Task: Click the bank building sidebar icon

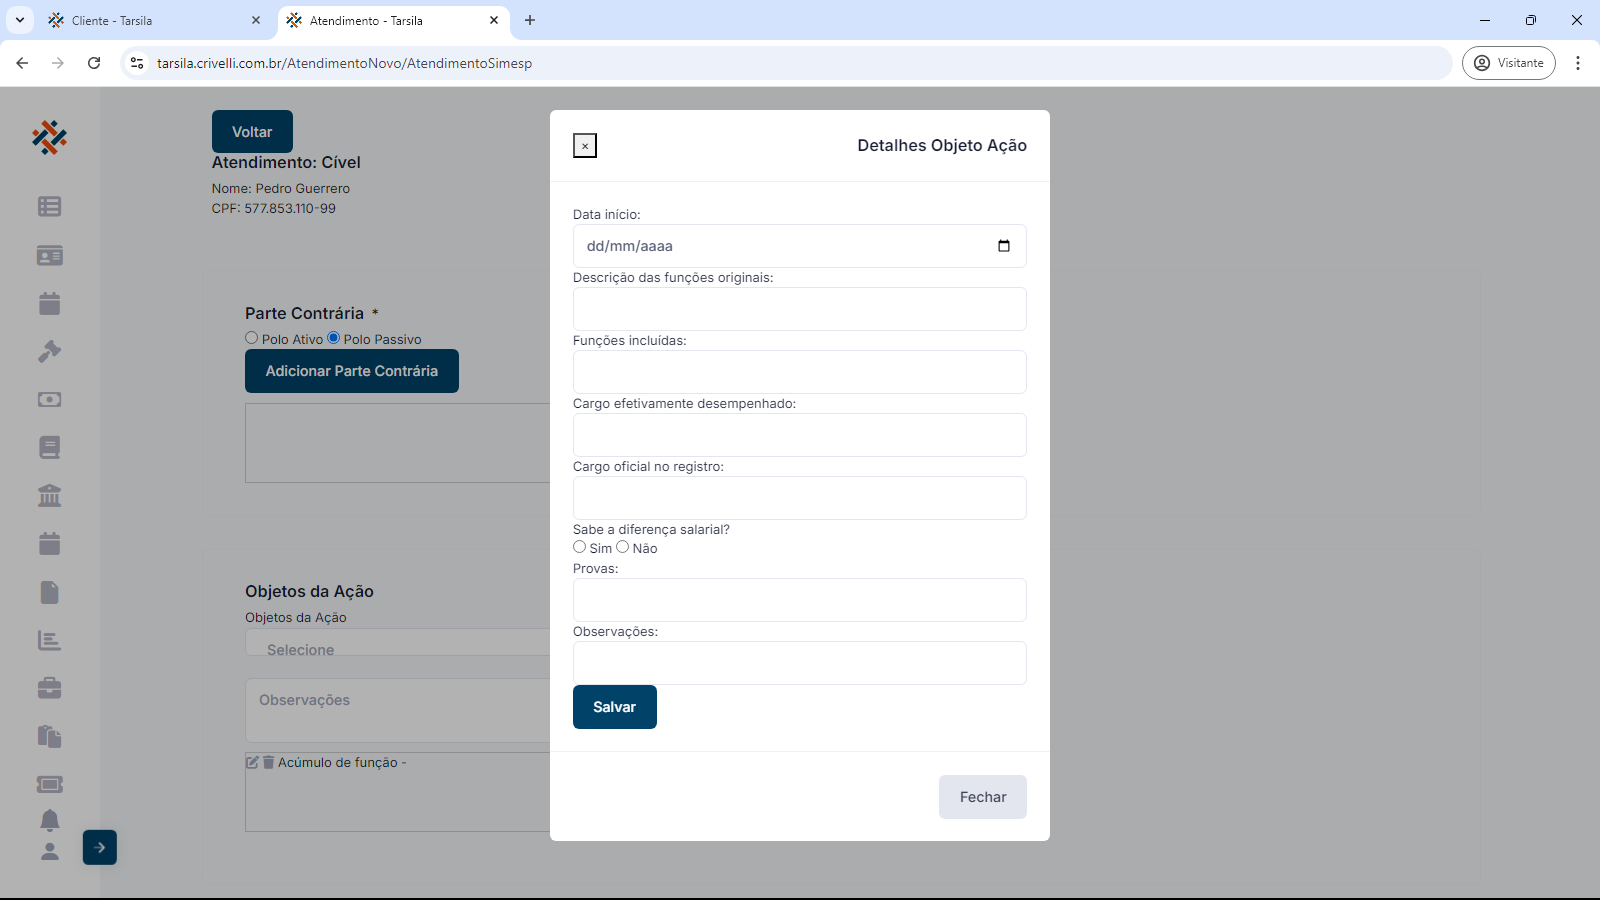Action: (49, 496)
